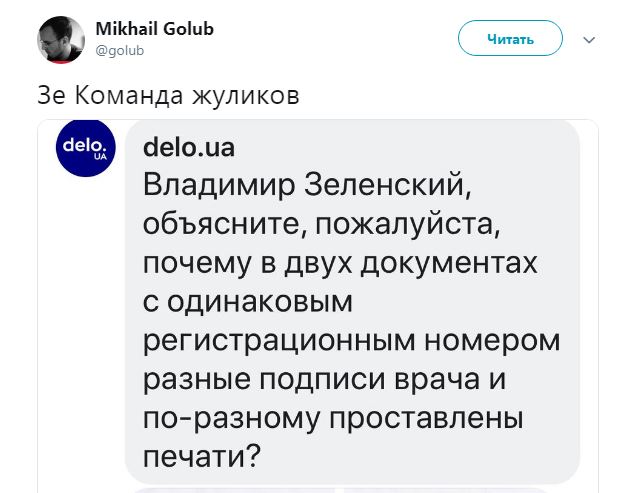Click the line Владимир Зеленский in the quote
The height and width of the screenshot is (493, 627).
click(x=307, y=185)
